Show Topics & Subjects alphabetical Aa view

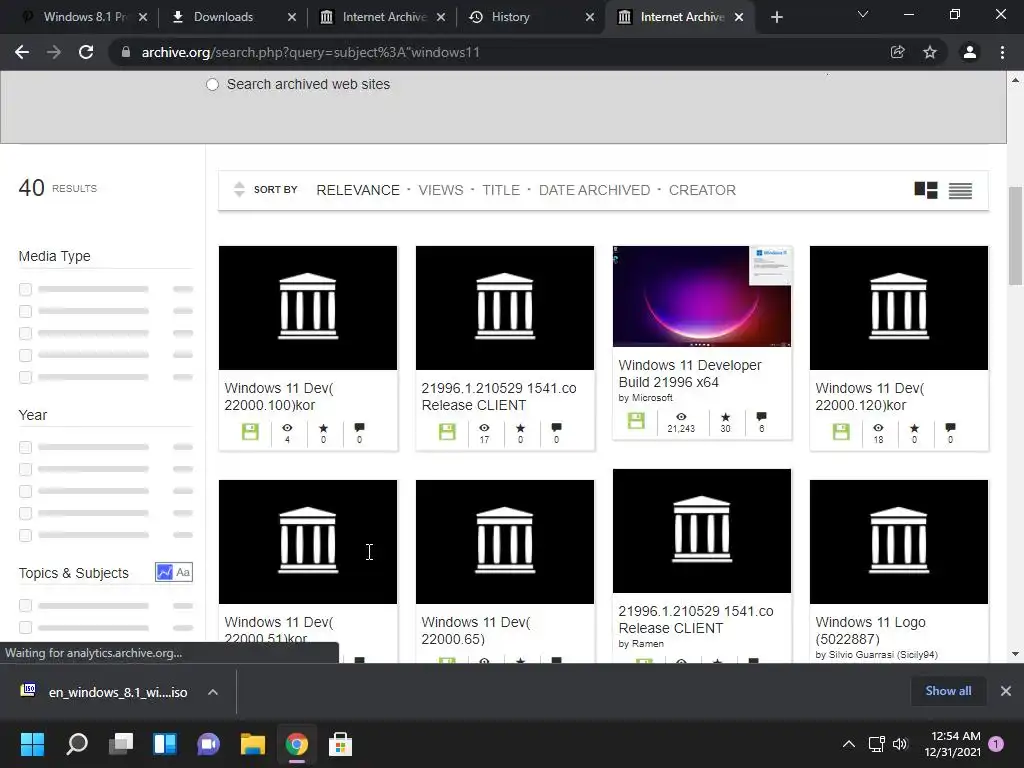[184, 572]
